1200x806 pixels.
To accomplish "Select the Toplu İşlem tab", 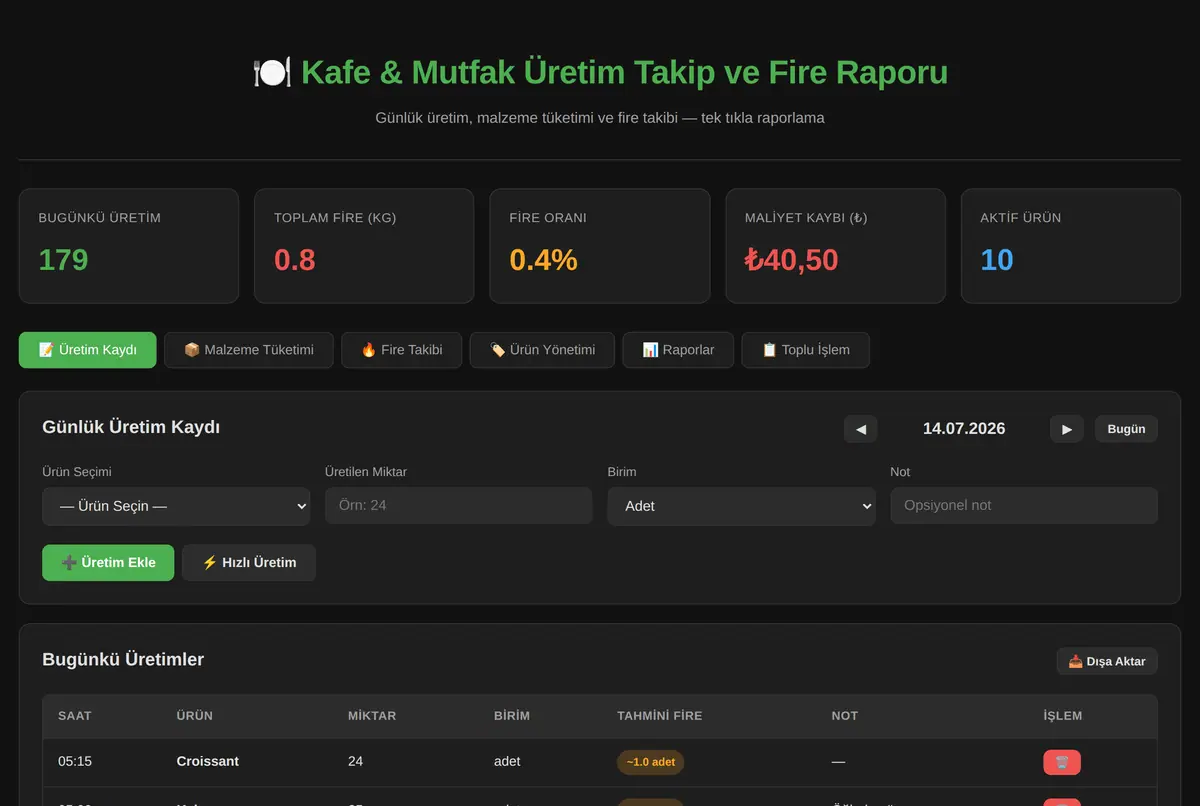I will [x=806, y=350].
